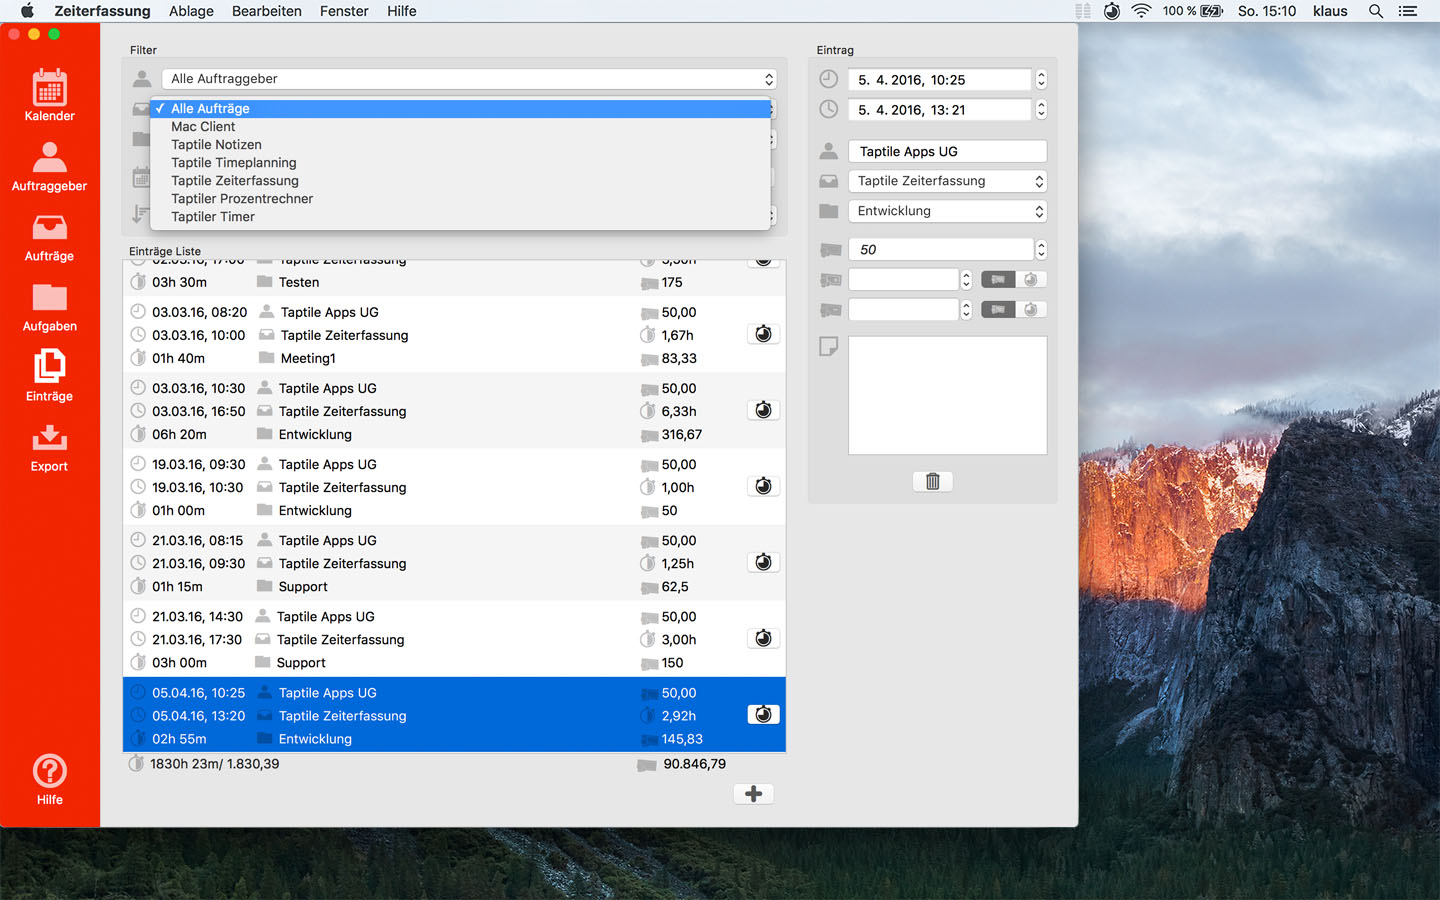The height and width of the screenshot is (900, 1440).
Task: Select the entry with duration 06h 20m
Action: coord(454,411)
